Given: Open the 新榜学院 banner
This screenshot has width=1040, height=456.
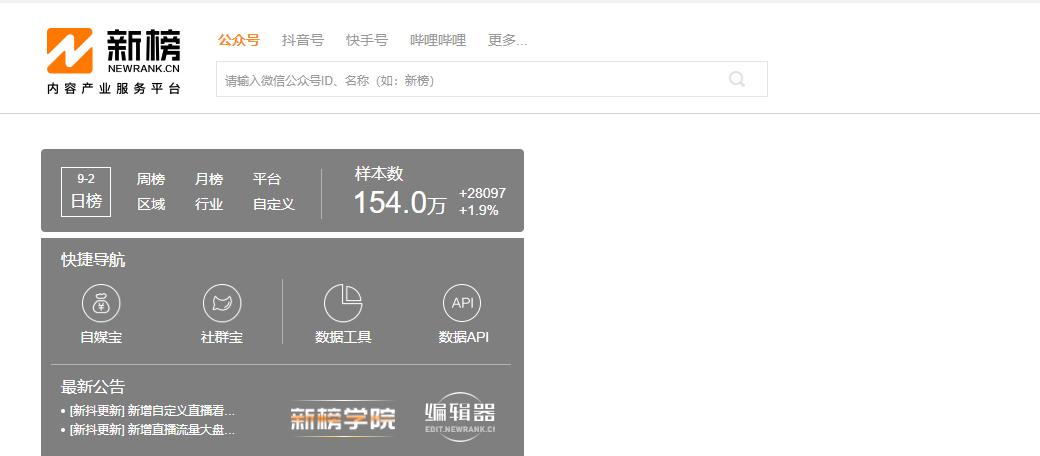Looking at the screenshot, I should coord(343,419).
